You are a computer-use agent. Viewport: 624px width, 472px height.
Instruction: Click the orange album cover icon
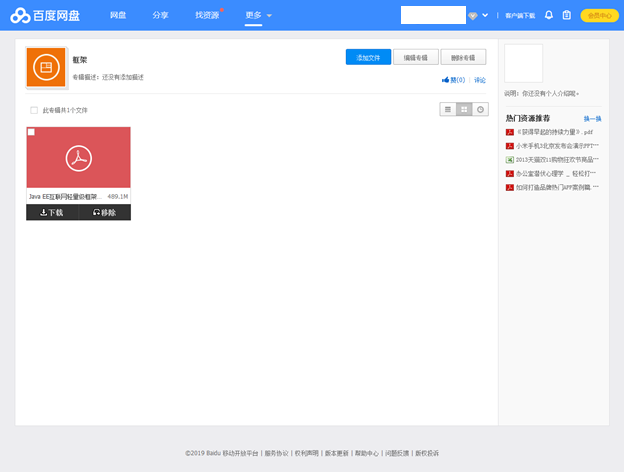pyautogui.click(x=46, y=67)
